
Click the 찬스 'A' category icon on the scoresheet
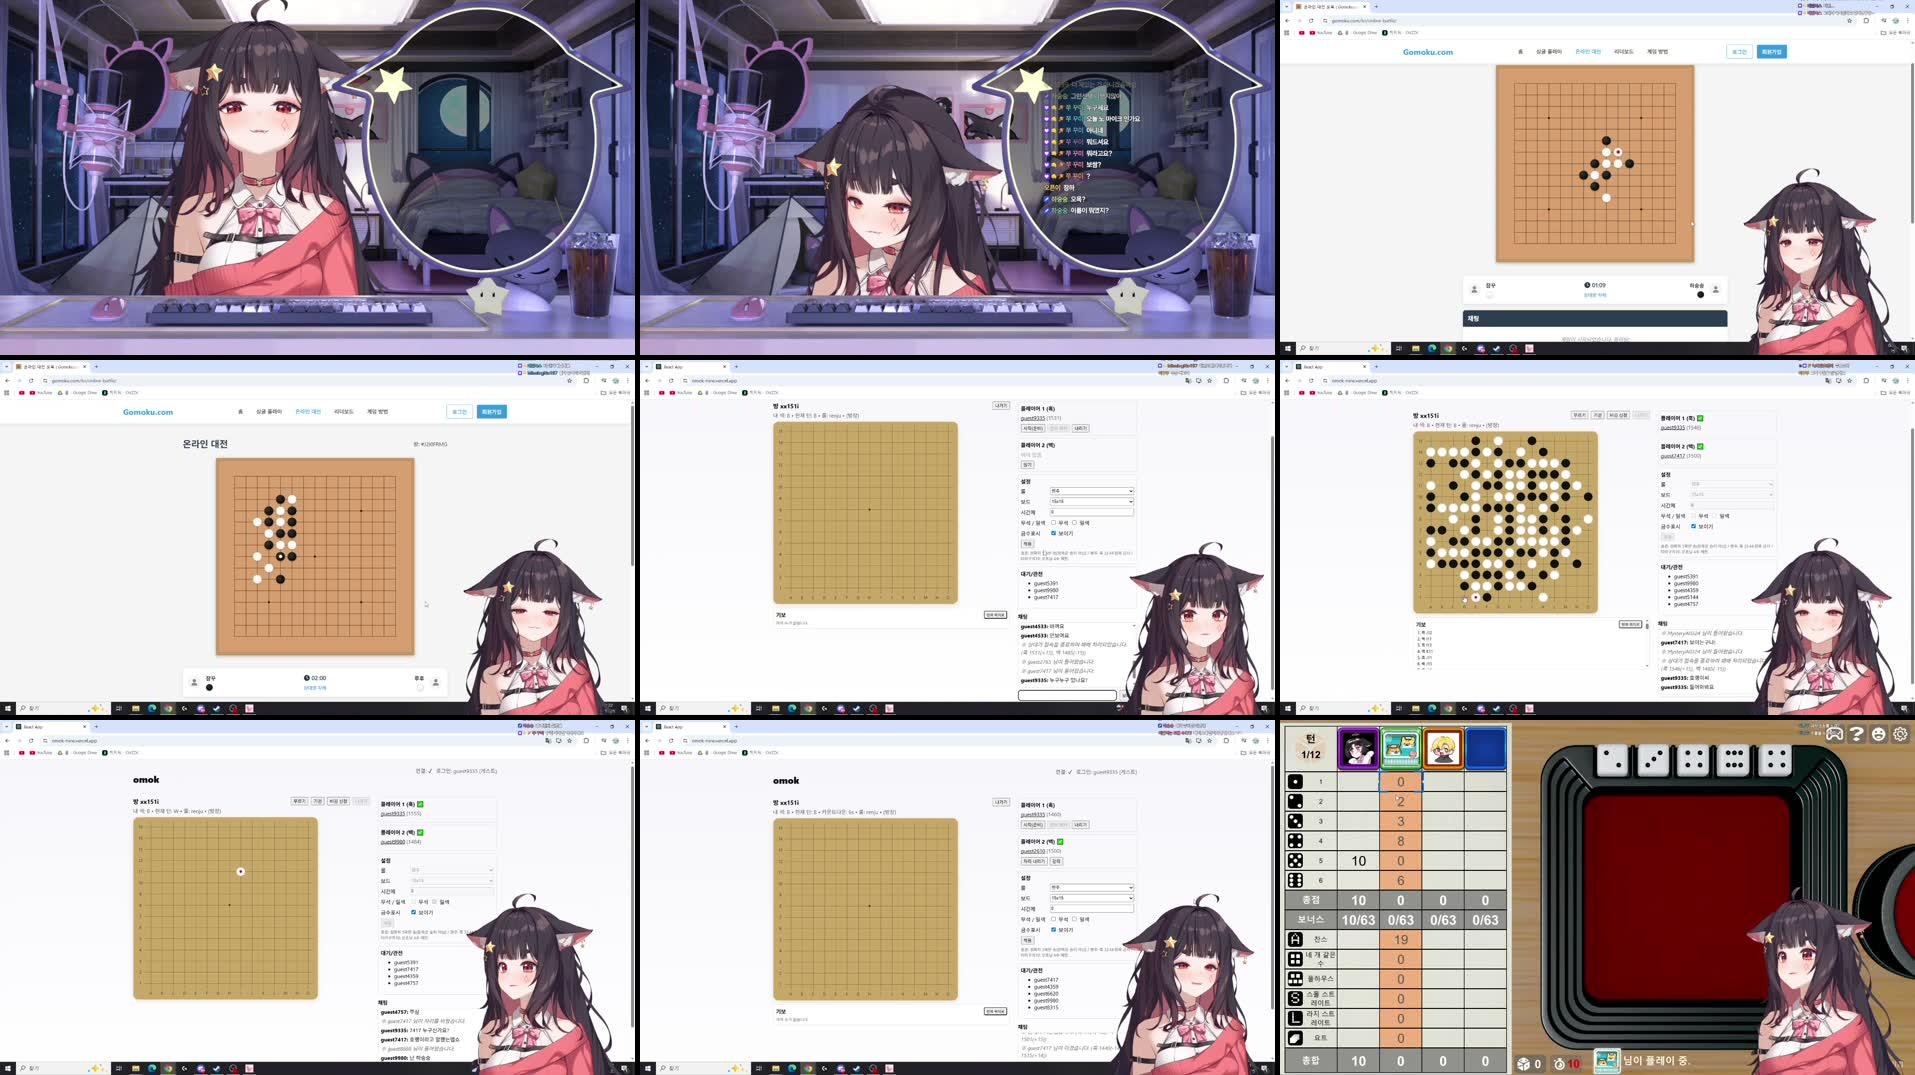[x=1295, y=940]
